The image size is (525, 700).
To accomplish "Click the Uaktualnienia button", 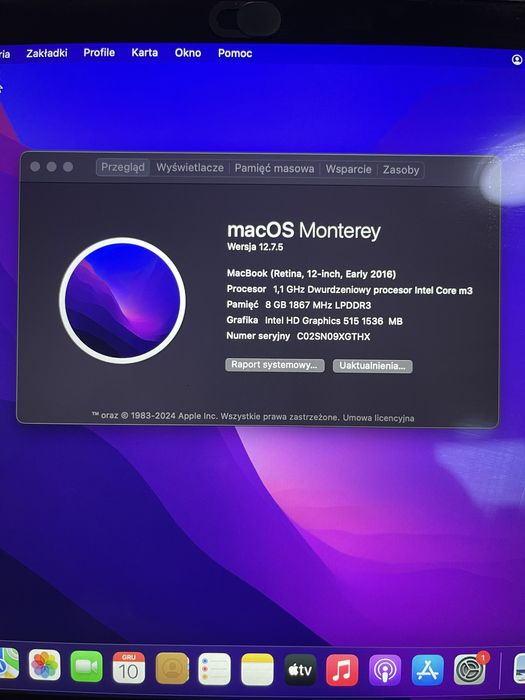I will 372,366.
